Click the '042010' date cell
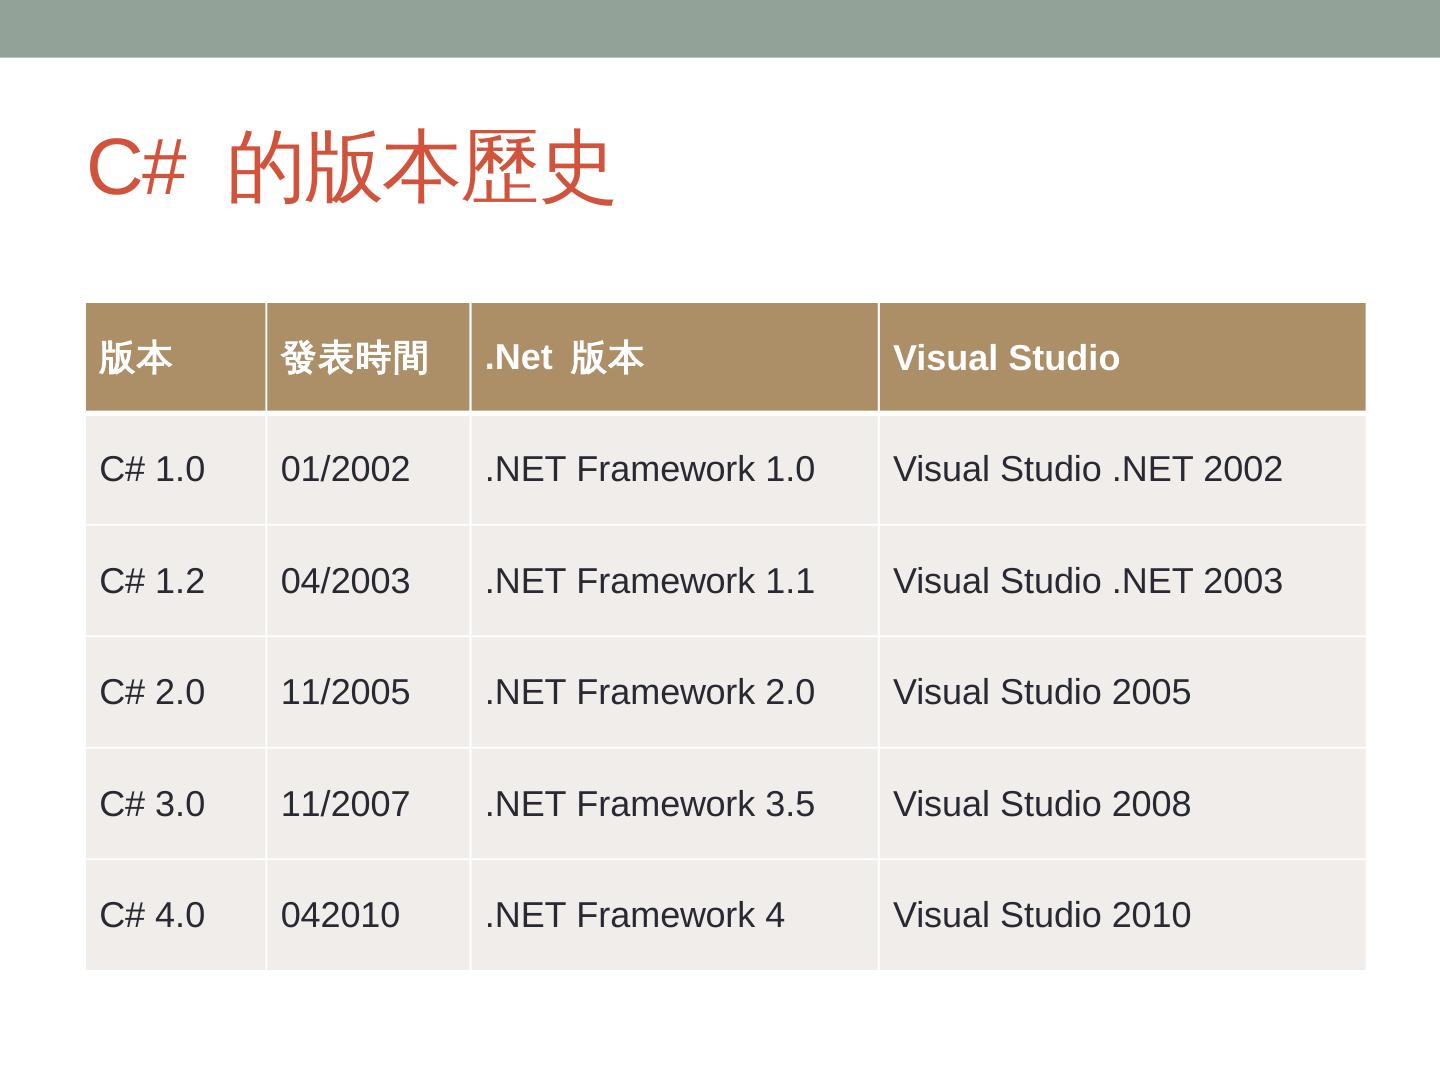The image size is (1440, 1080). click(x=340, y=915)
